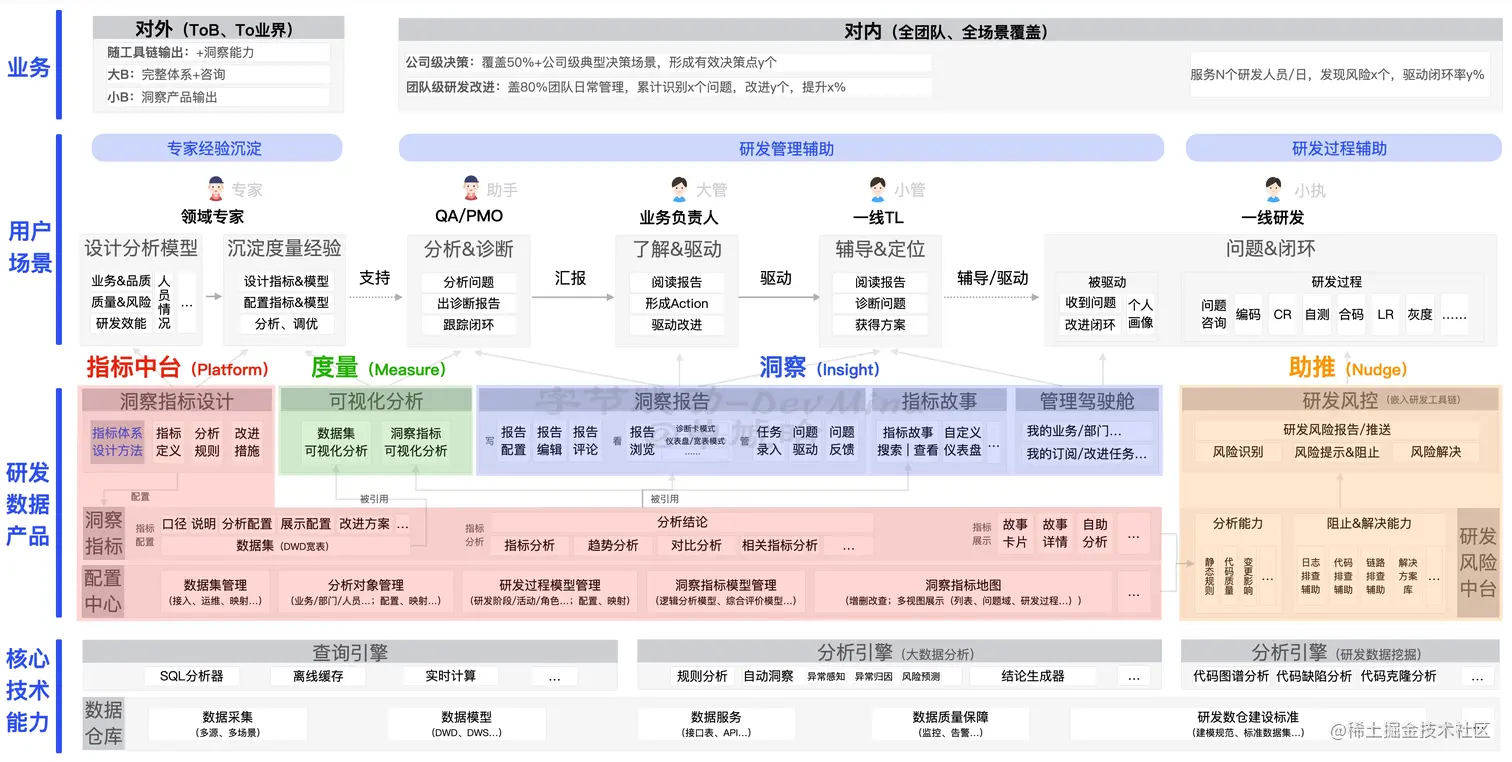This screenshot has height=762, width=1512.
Task: Click the 收到问题 box
Action: point(1090,303)
